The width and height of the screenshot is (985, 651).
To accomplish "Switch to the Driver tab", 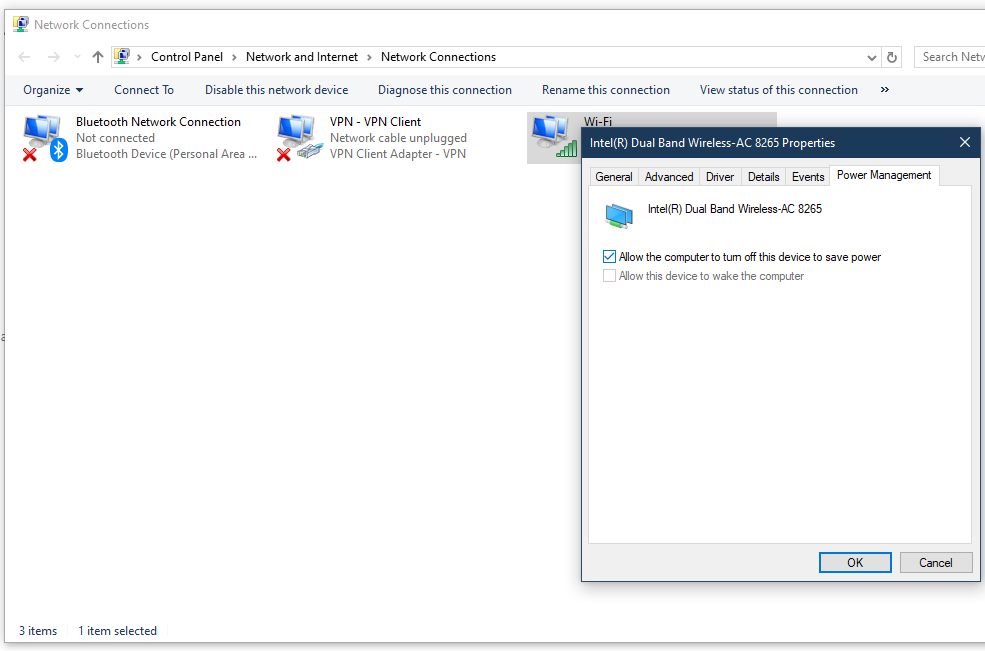I will 720,177.
